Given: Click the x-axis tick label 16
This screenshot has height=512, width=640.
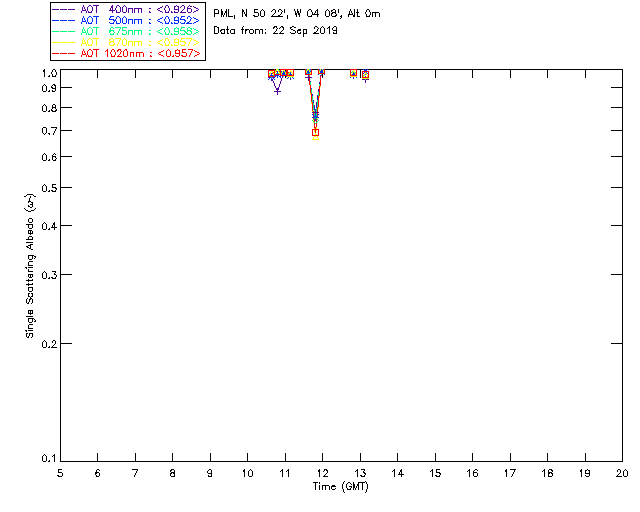Looking at the screenshot, I should [472, 473].
